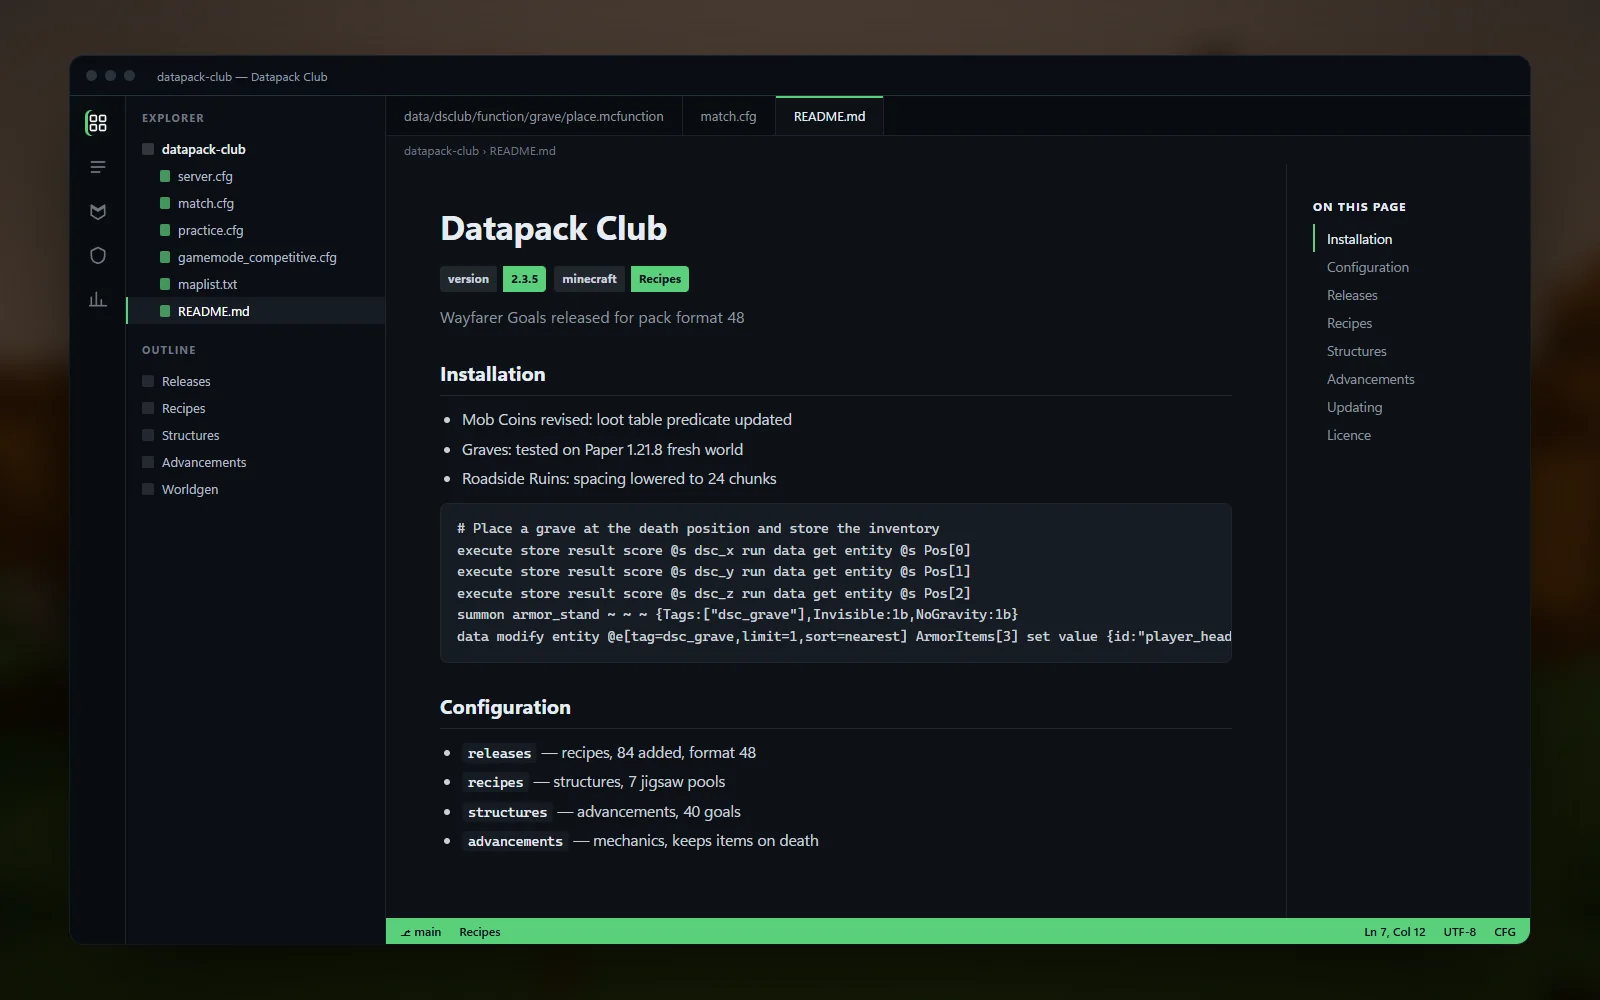Click the server.cfg file icon

click(165, 176)
